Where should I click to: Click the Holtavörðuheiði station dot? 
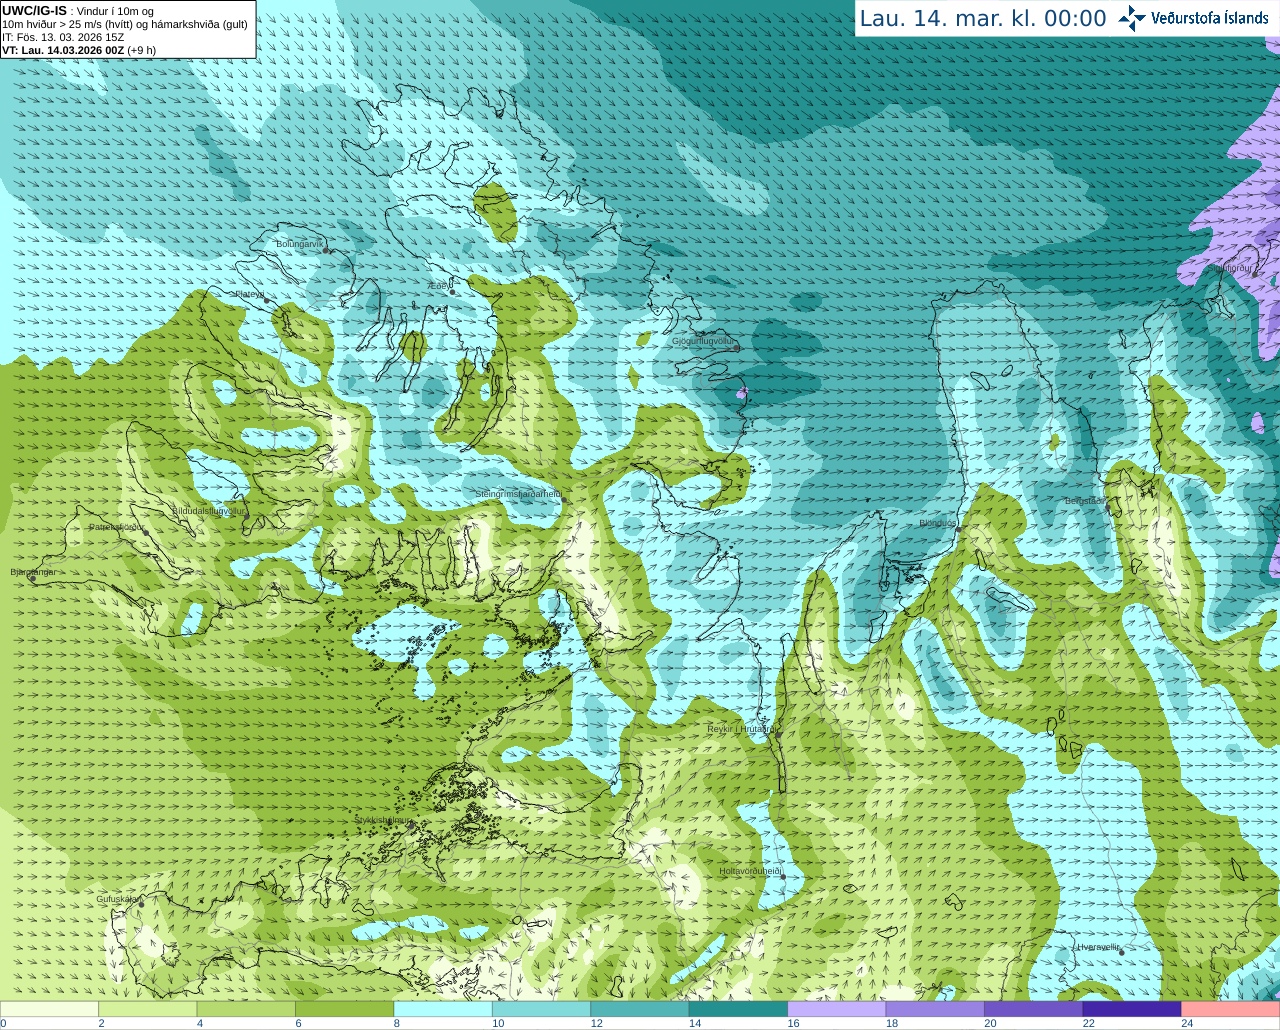click(x=784, y=877)
